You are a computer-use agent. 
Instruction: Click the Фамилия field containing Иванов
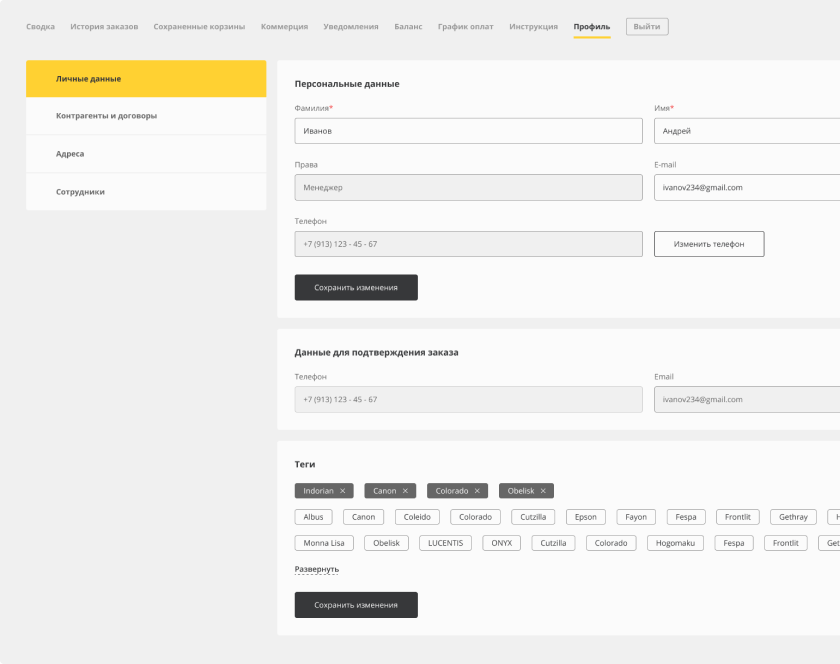468,131
